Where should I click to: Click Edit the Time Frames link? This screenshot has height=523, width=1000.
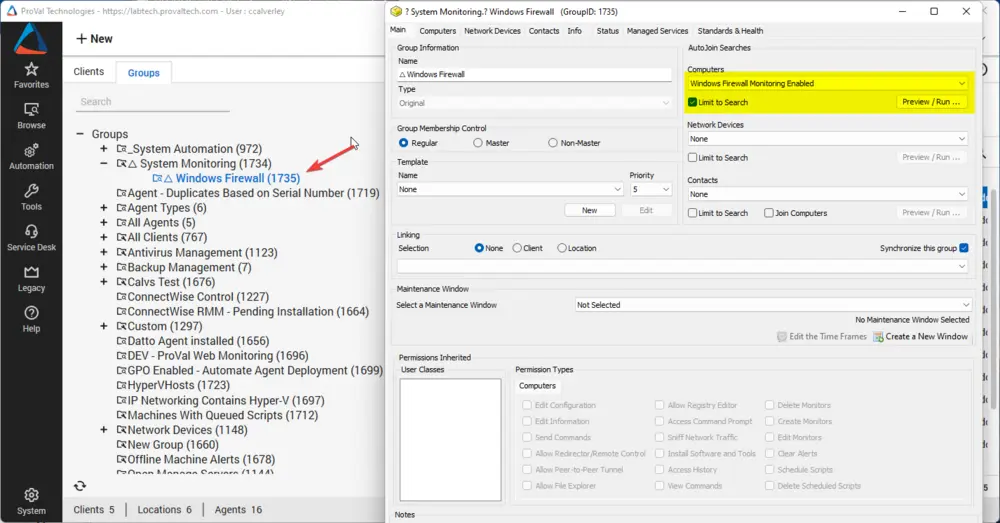828,337
